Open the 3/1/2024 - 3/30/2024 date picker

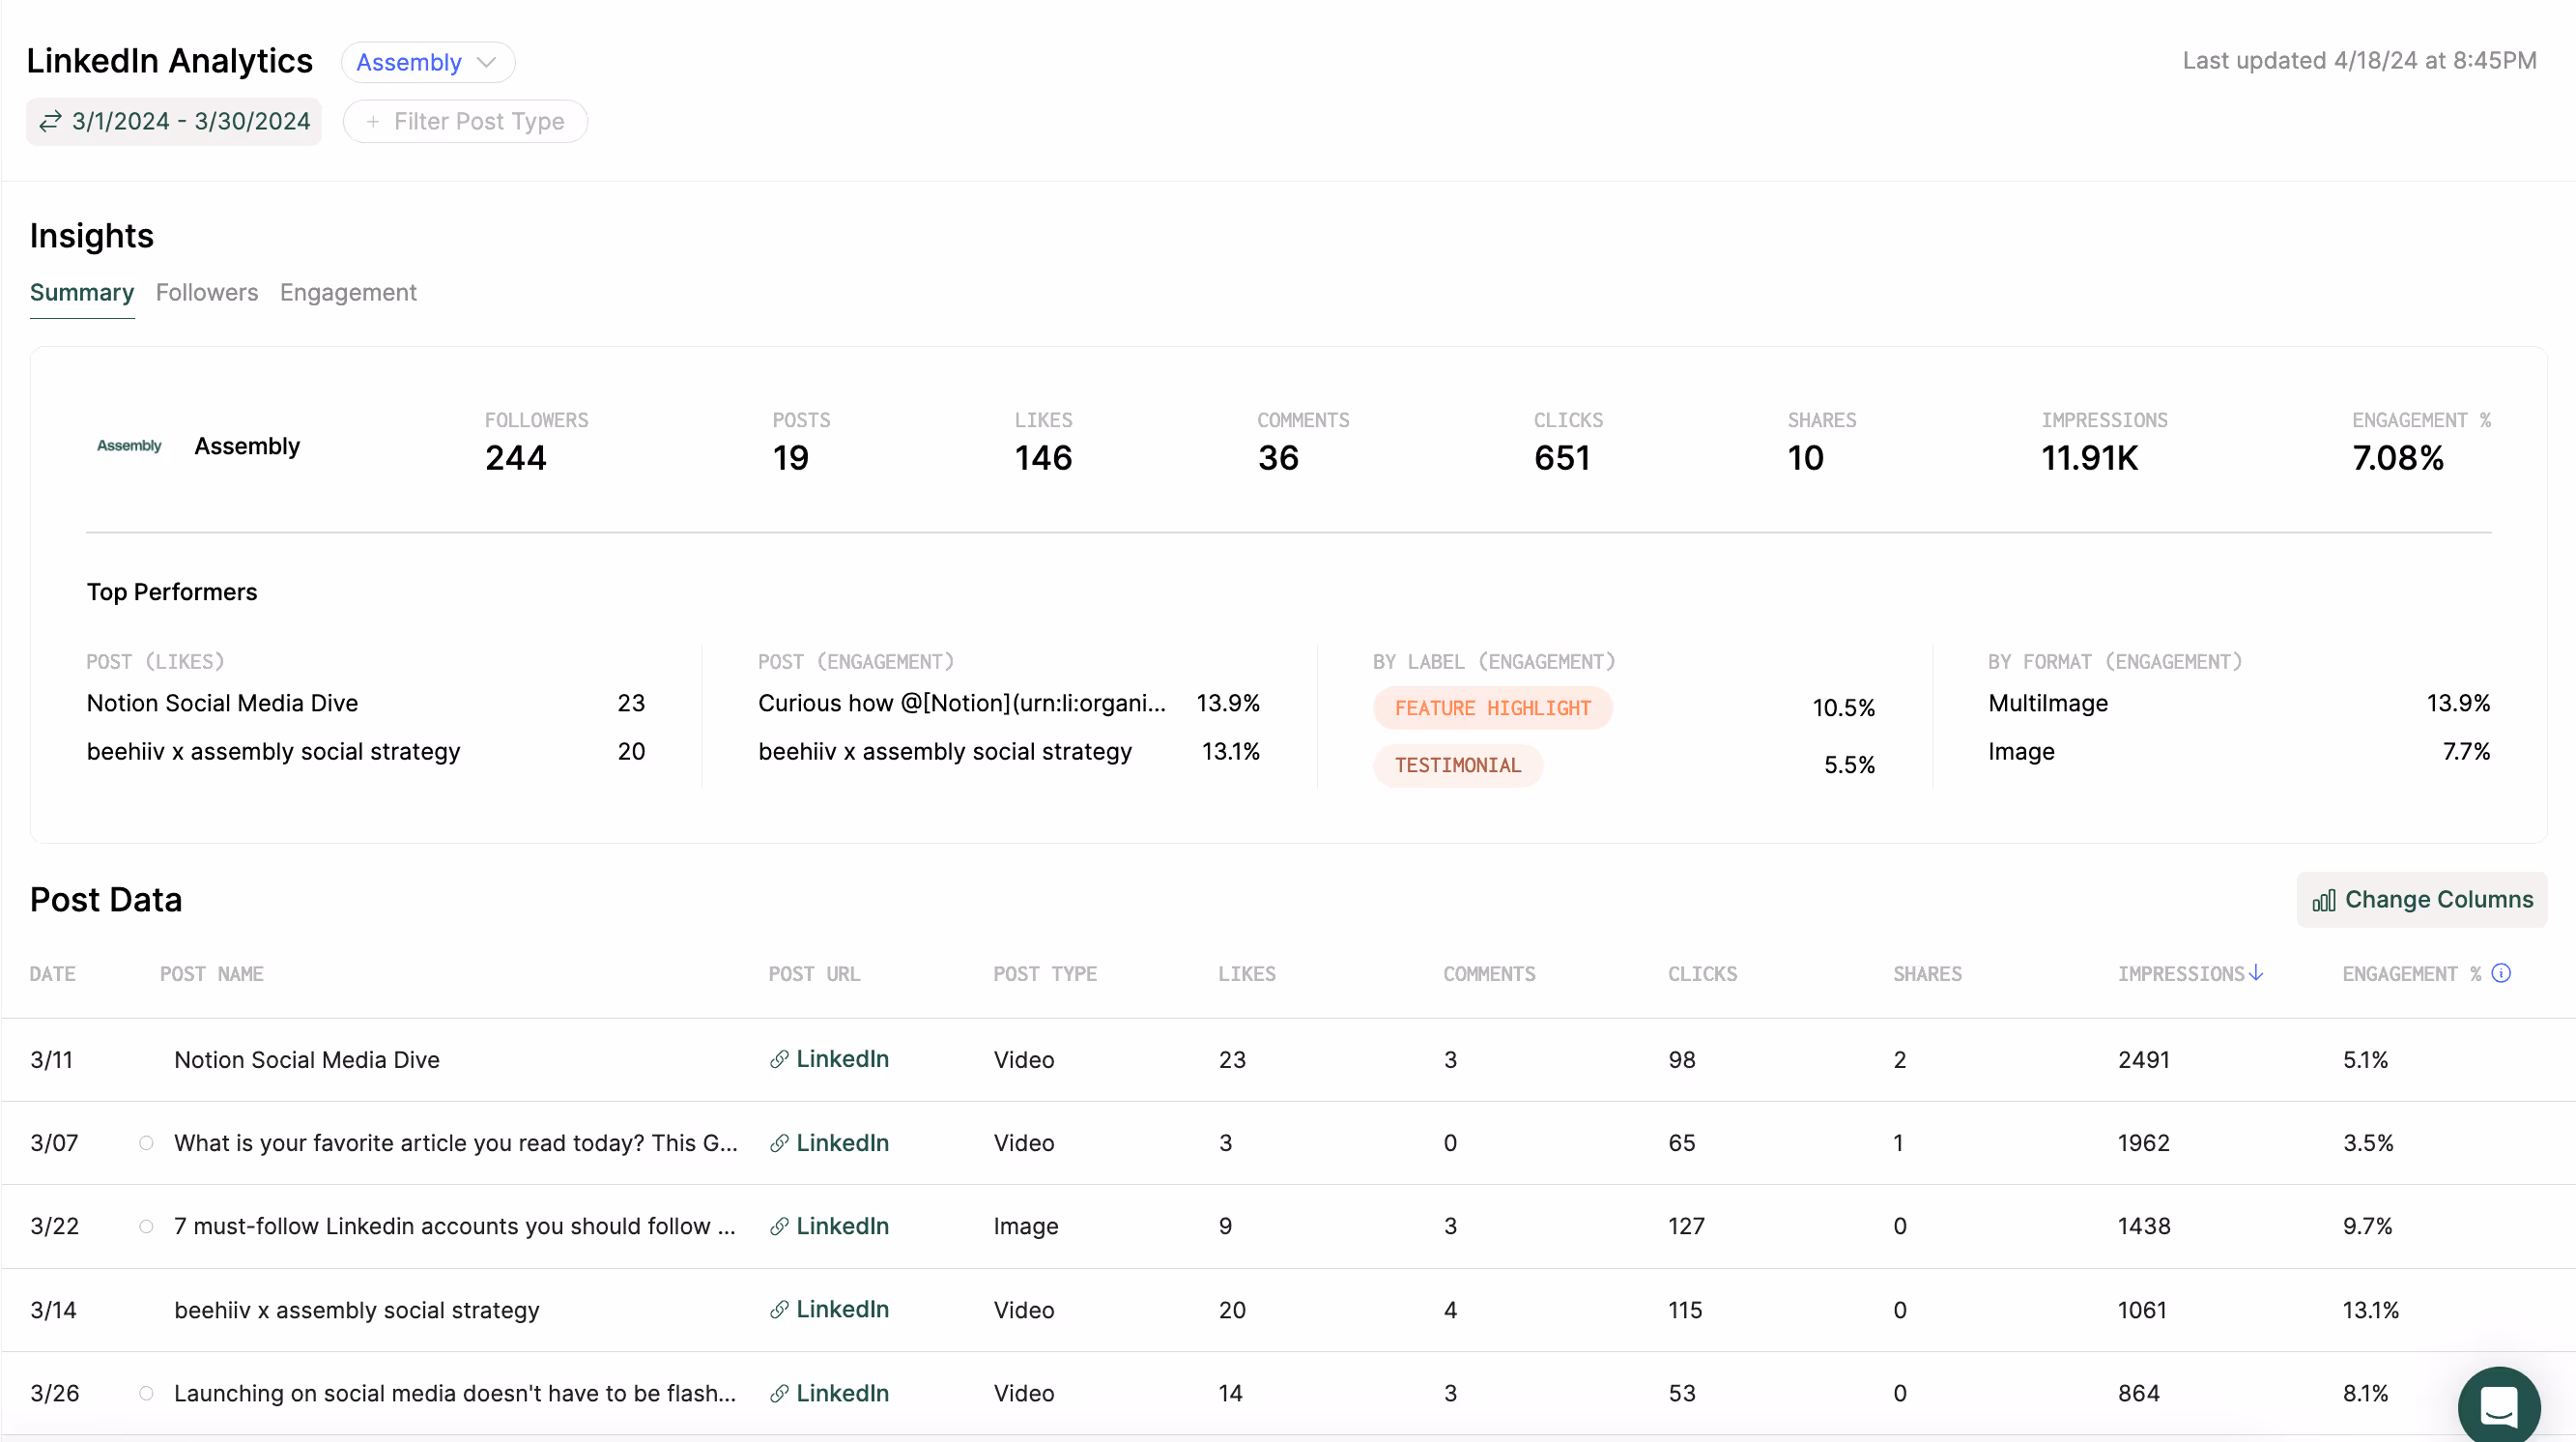(190, 122)
